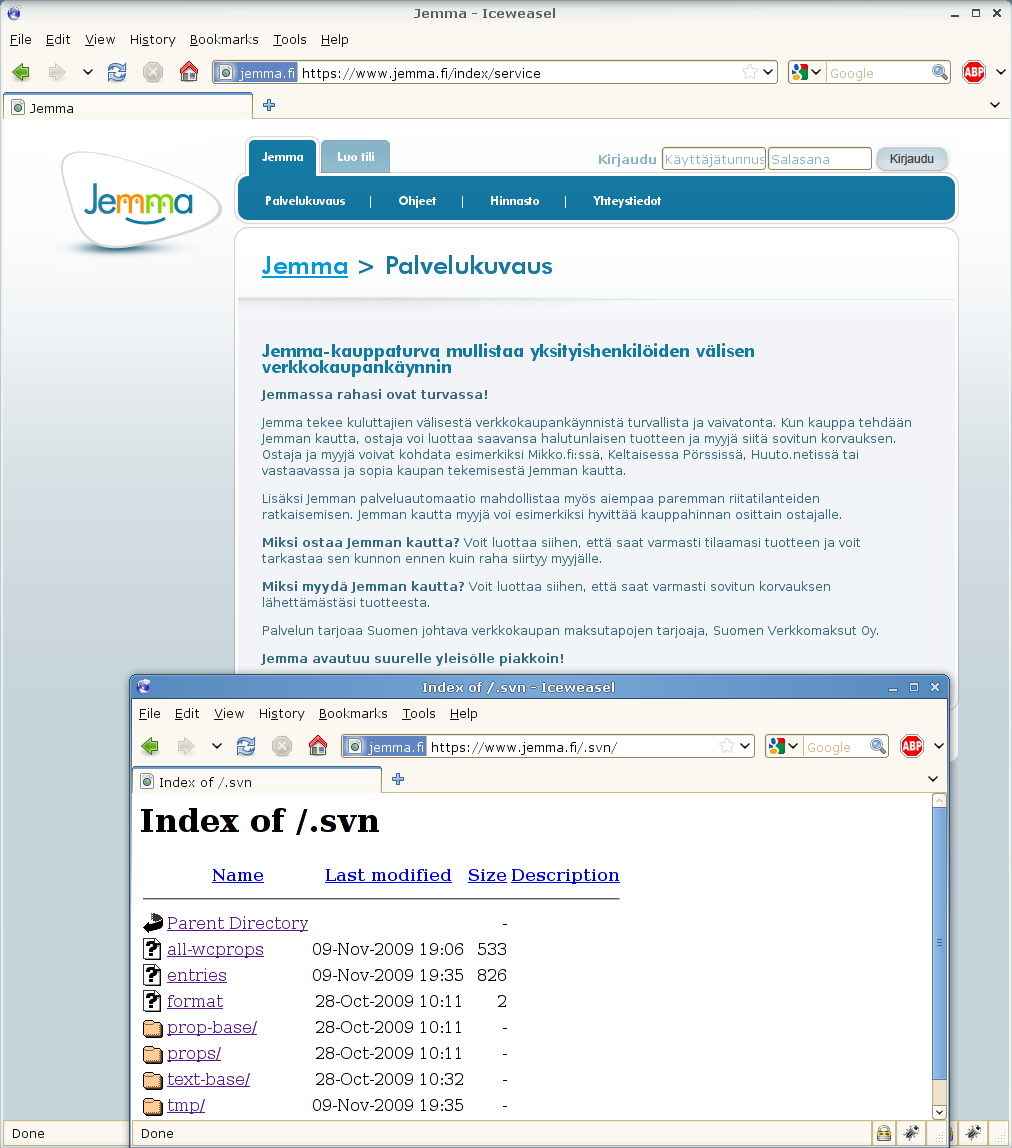The width and height of the screenshot is (1012, 1148).
Task: Click the padlock icon in the status bar
Action: pyautogui.click(x=884, y=1133)
